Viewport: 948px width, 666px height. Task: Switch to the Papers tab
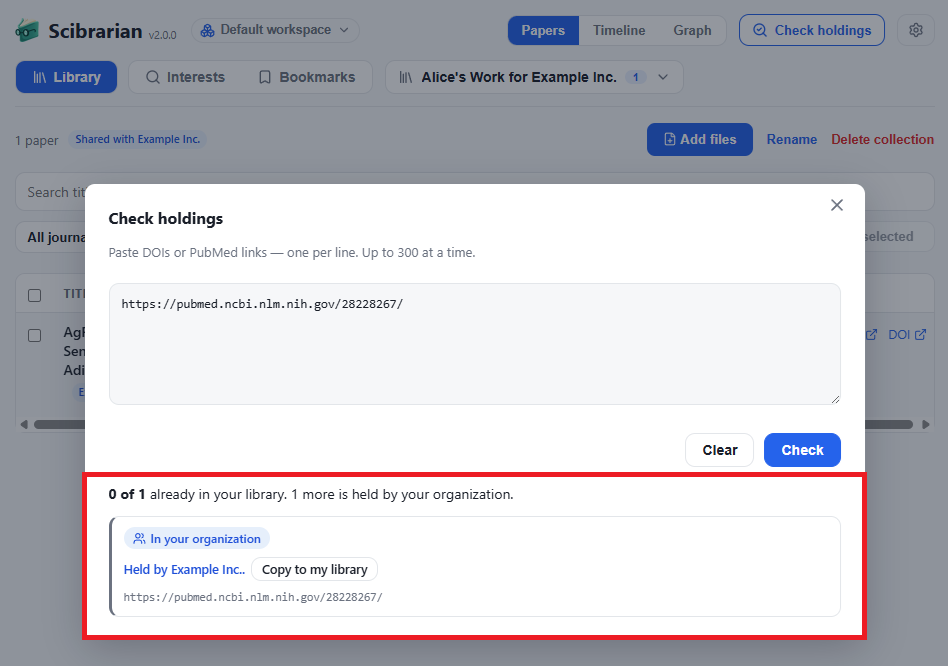tap(543, 30)
